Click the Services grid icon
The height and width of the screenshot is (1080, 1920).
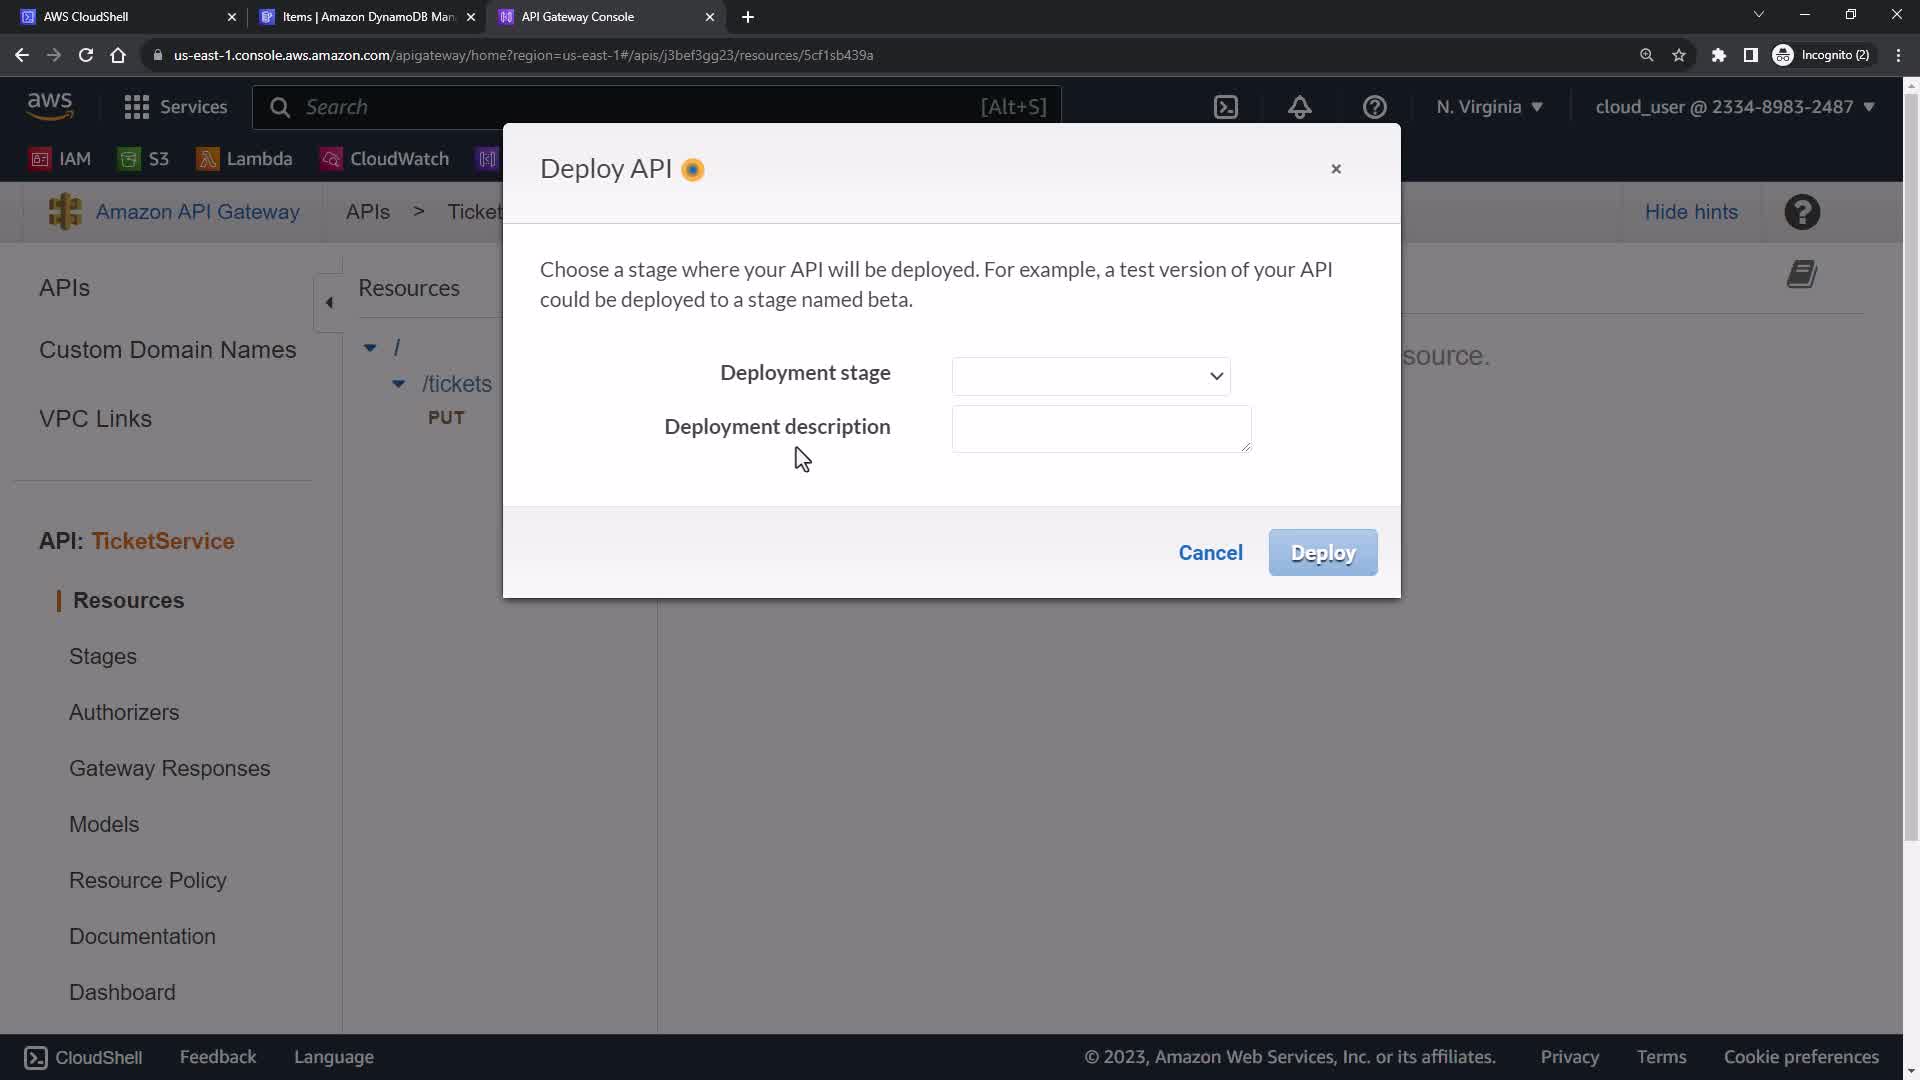click(137, 107)
